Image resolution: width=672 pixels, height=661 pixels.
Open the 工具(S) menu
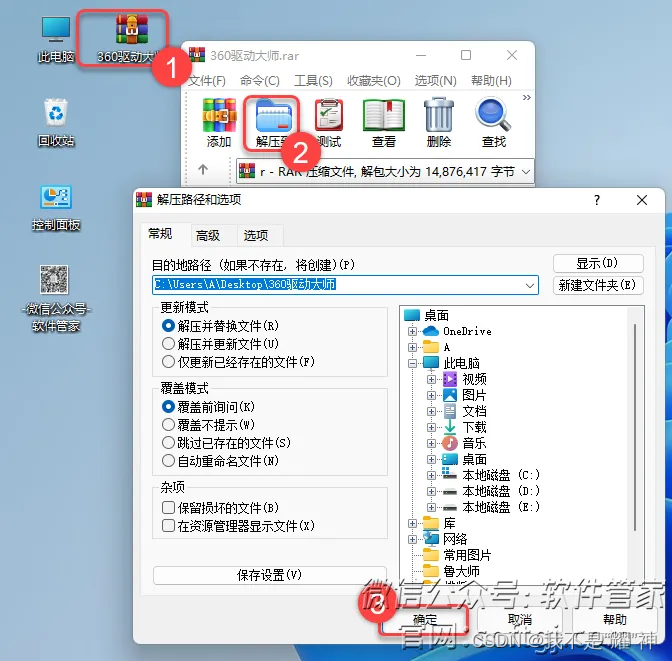pos(313,81)
